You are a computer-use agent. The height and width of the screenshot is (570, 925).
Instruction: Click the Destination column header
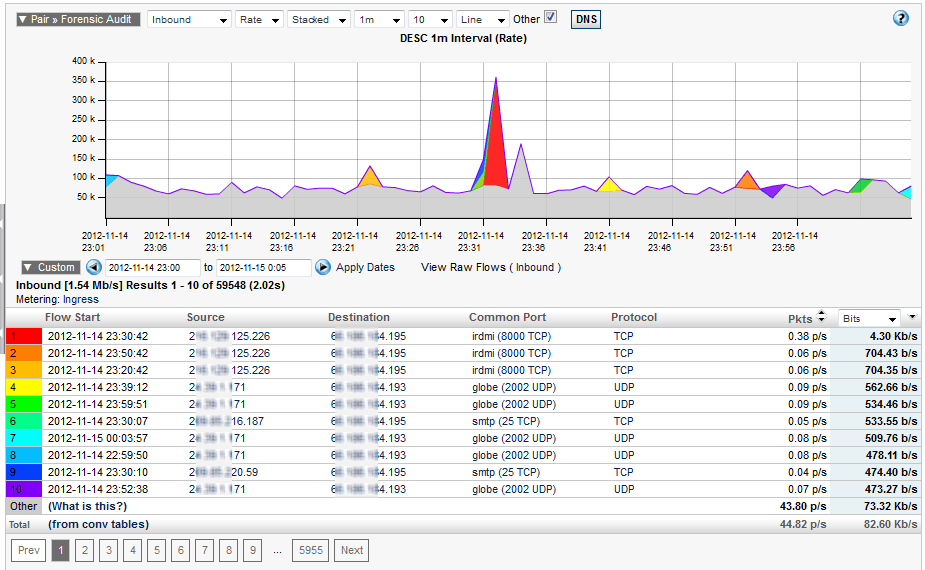point(359,317)
